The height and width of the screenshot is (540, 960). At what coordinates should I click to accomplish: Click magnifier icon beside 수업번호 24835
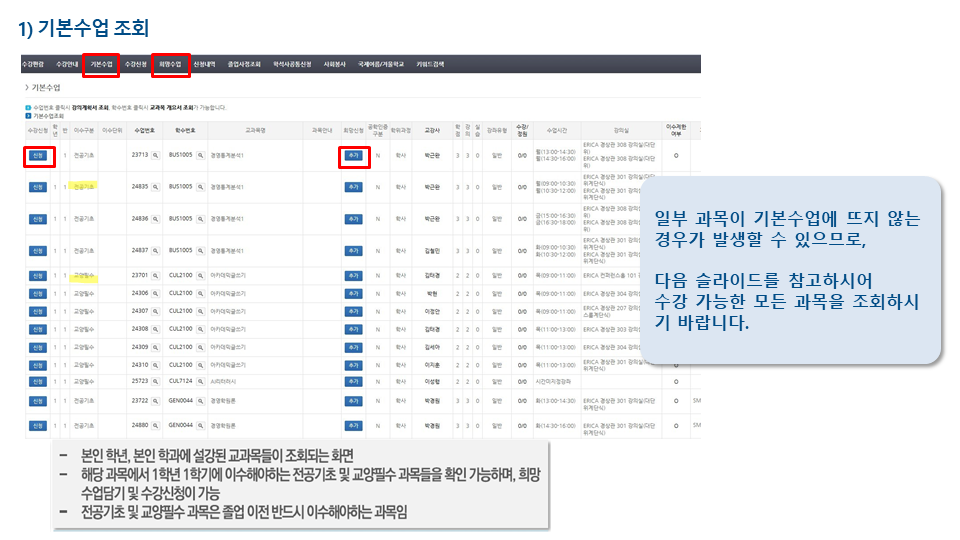(x=155, y=187)
